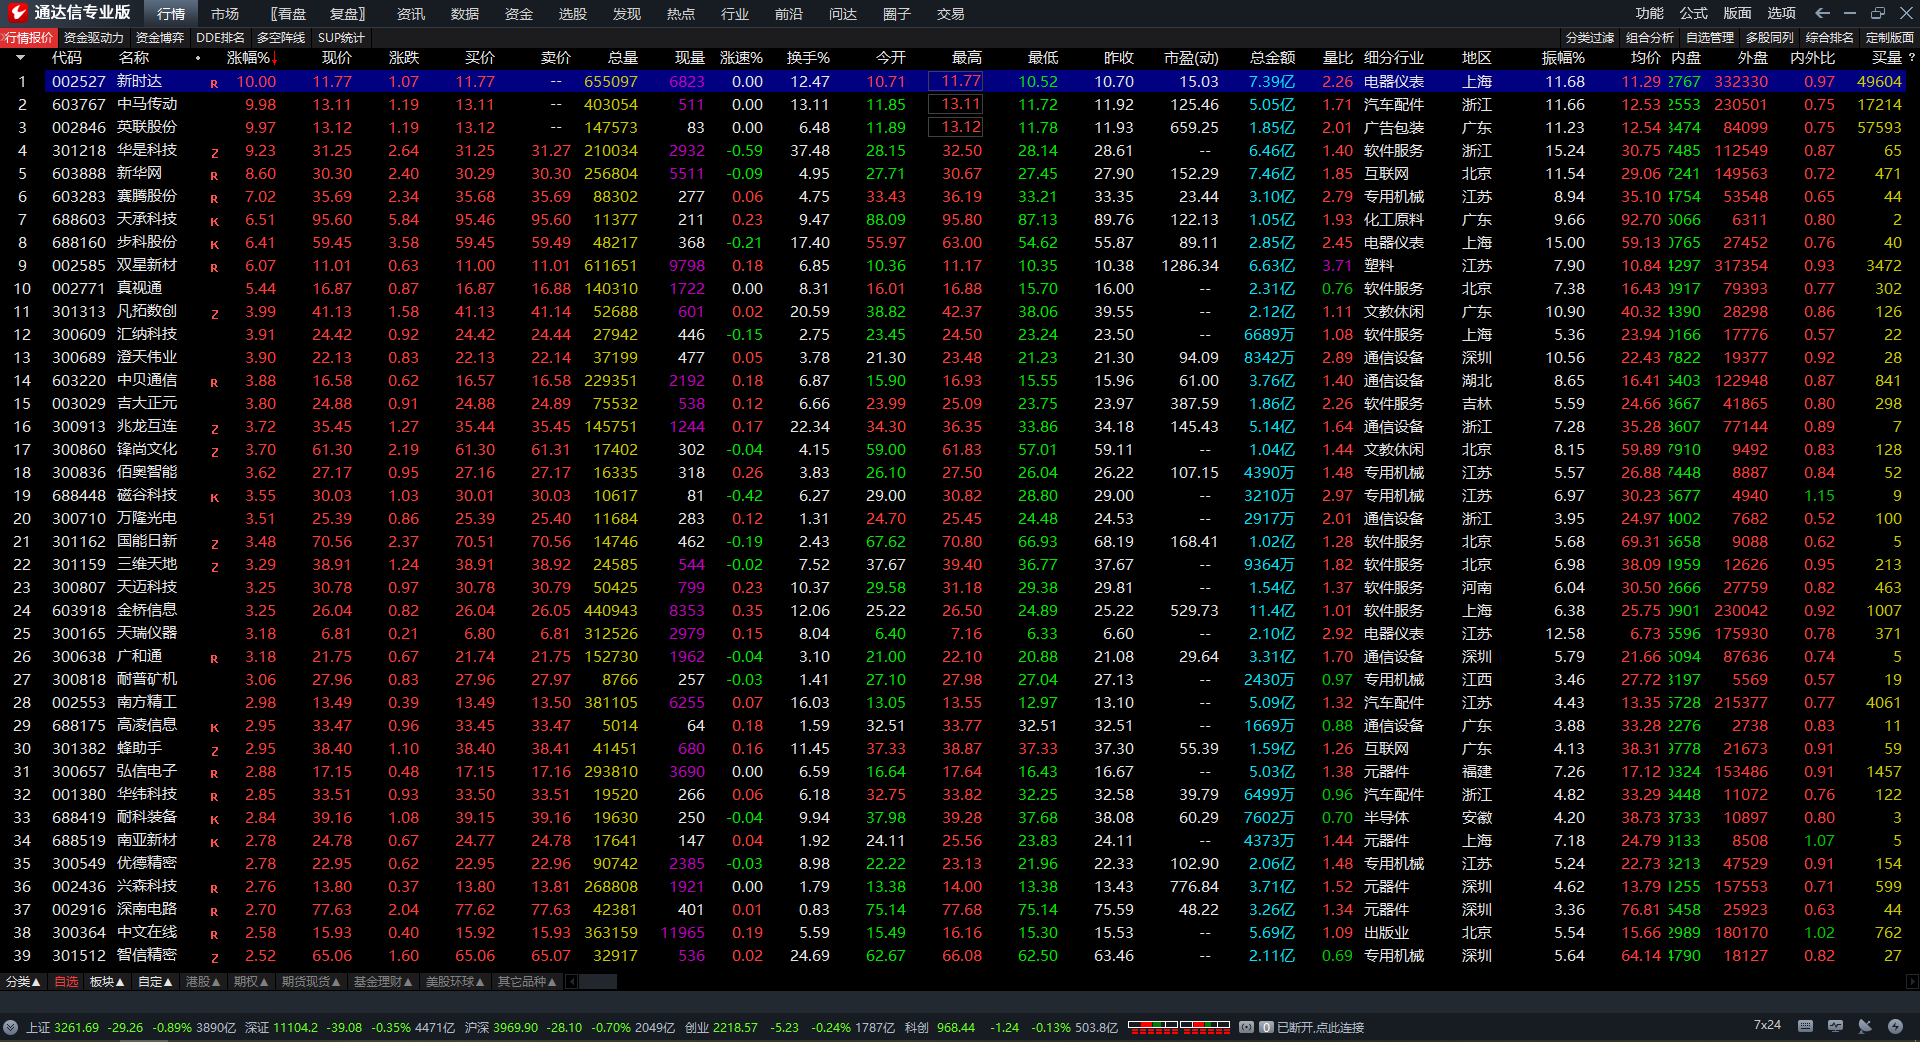This screenshot has width=1920, height=1042.
Task: Click the R marker beside 新时达
Action: pyautogui.click(x=214, y=84)
